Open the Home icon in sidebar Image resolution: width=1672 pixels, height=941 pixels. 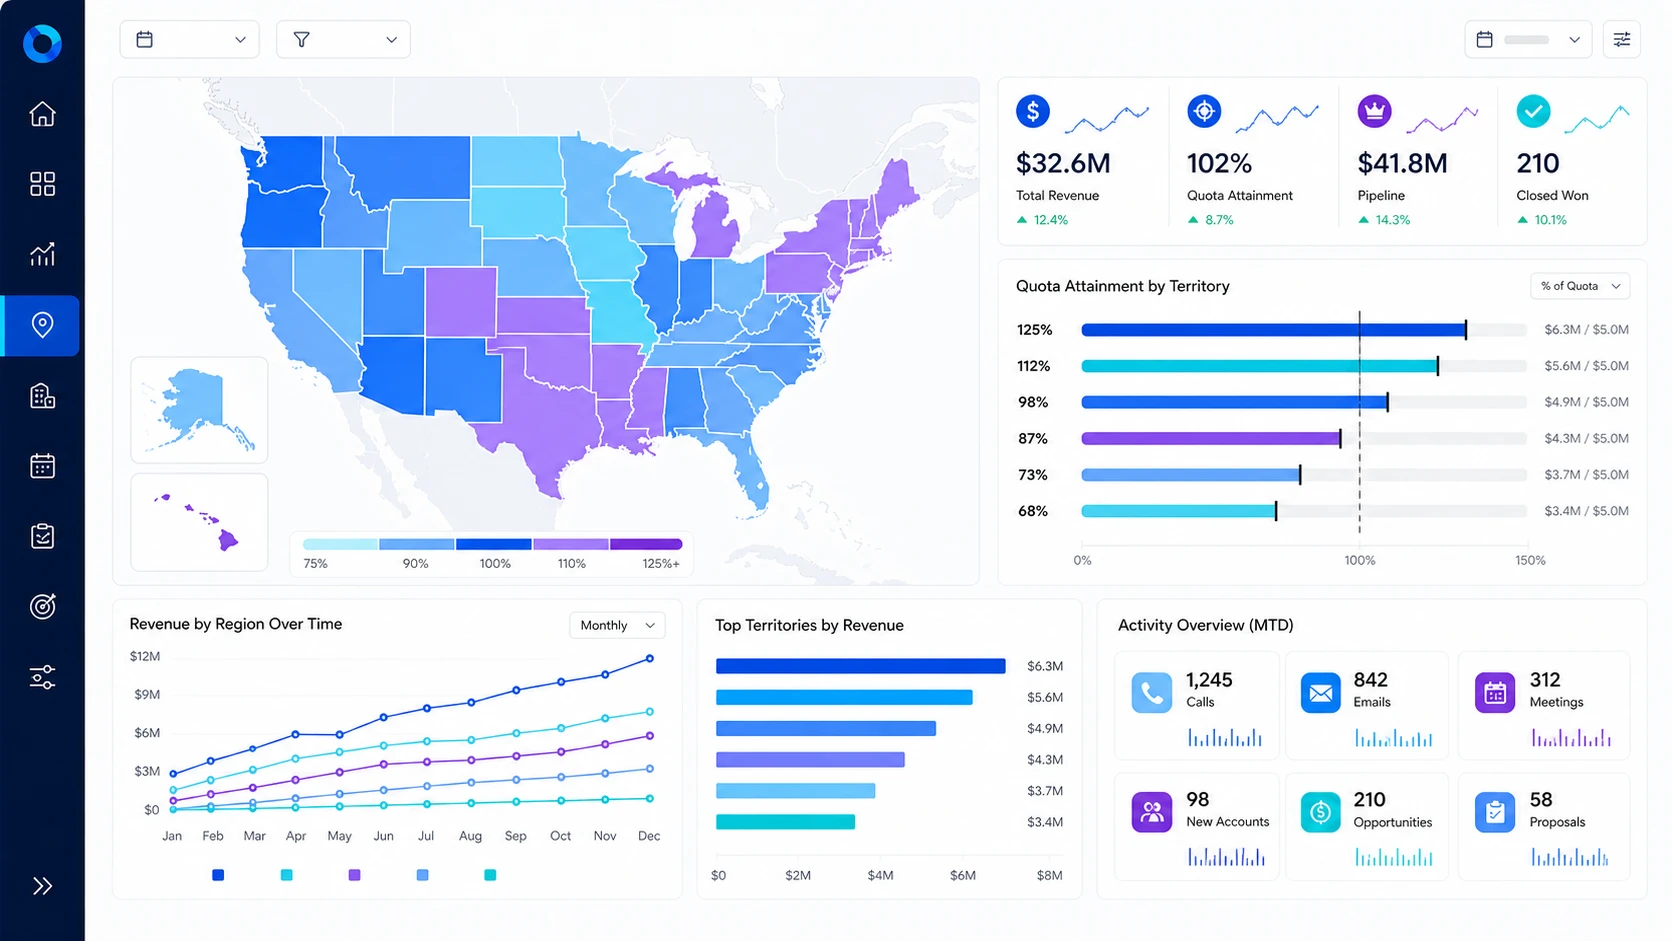(42, 114)
